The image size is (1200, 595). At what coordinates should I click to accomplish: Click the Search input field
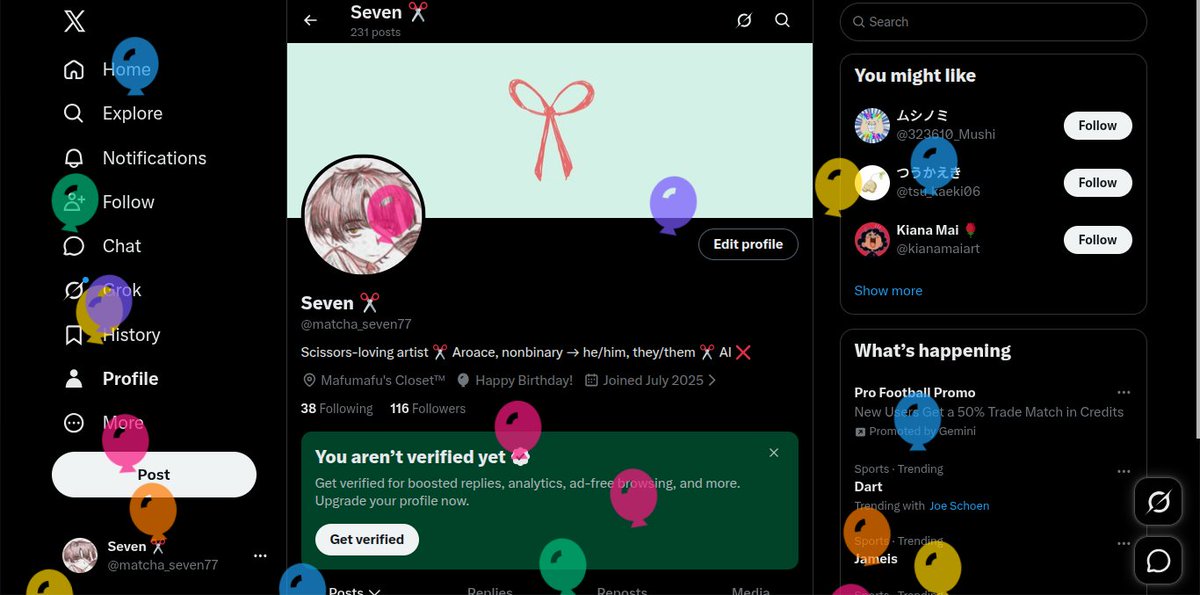click(x=993, y=21)
